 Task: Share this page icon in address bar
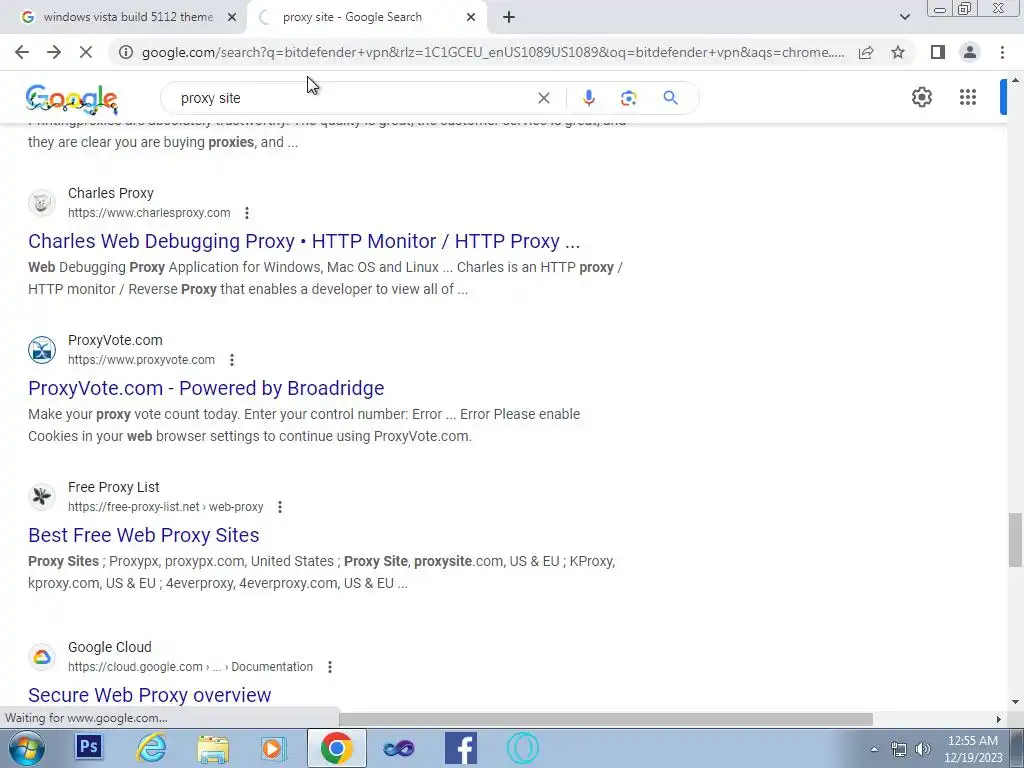tap(866, 52)
